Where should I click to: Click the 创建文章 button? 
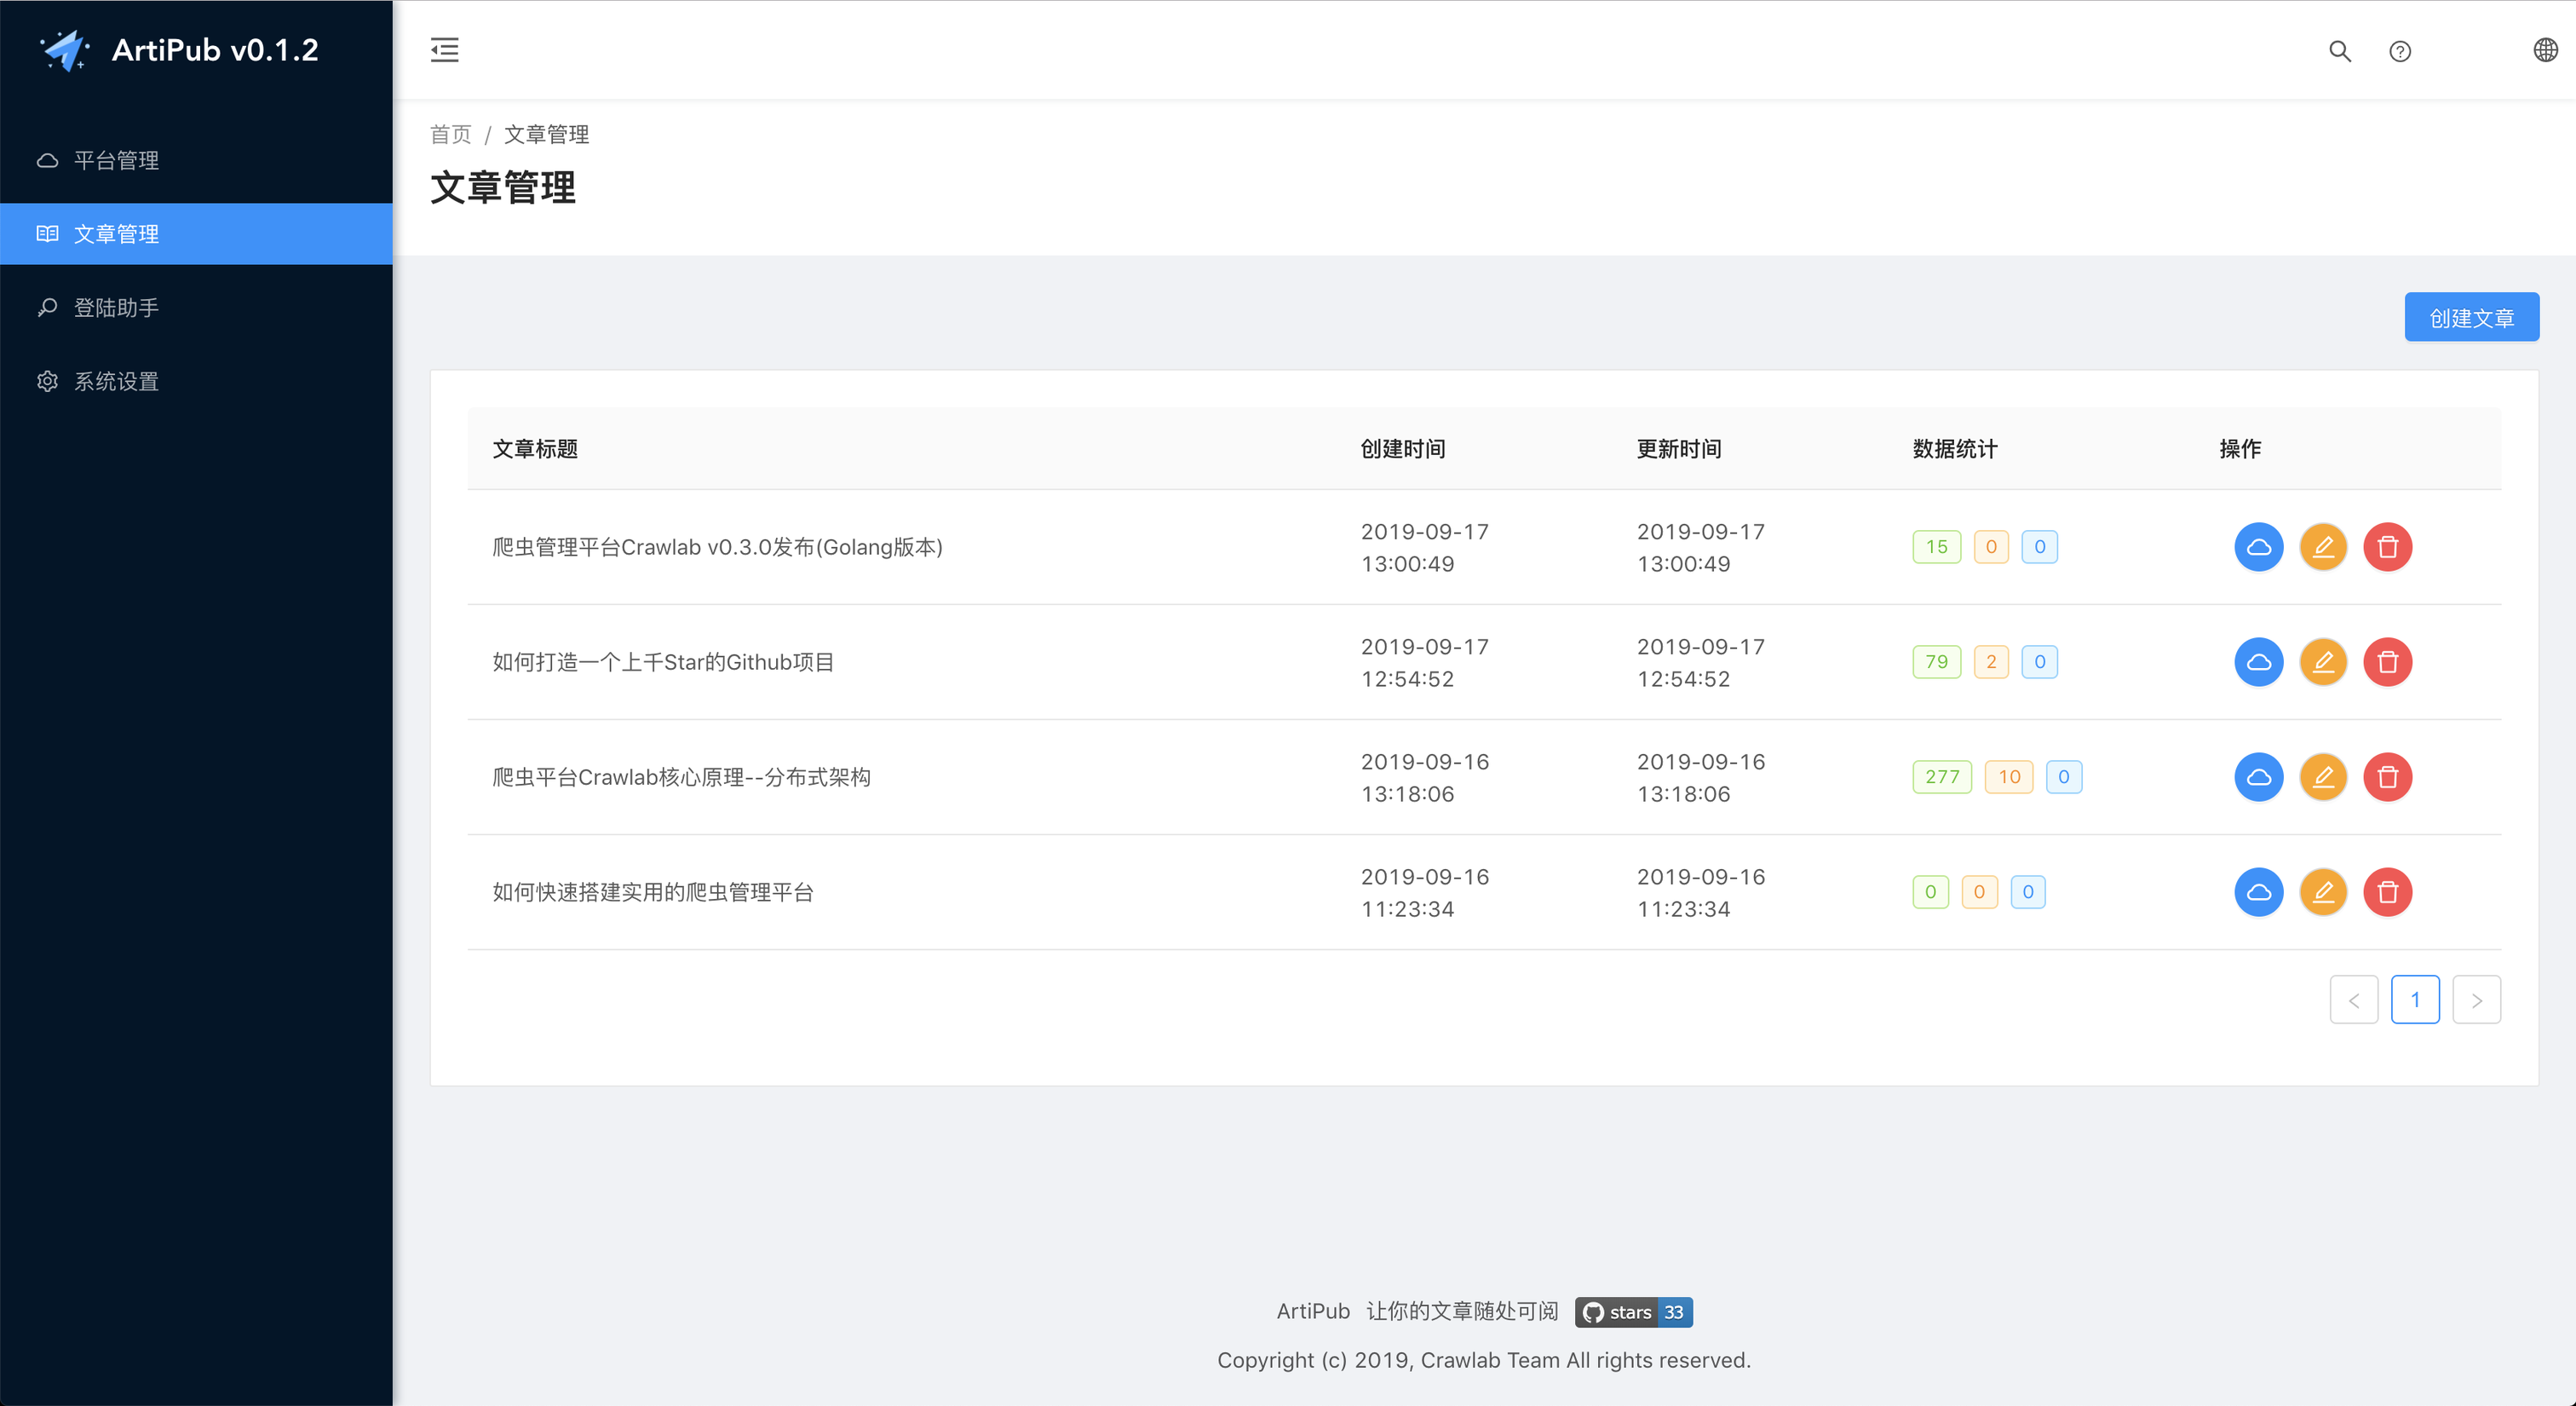point(2470,318)
